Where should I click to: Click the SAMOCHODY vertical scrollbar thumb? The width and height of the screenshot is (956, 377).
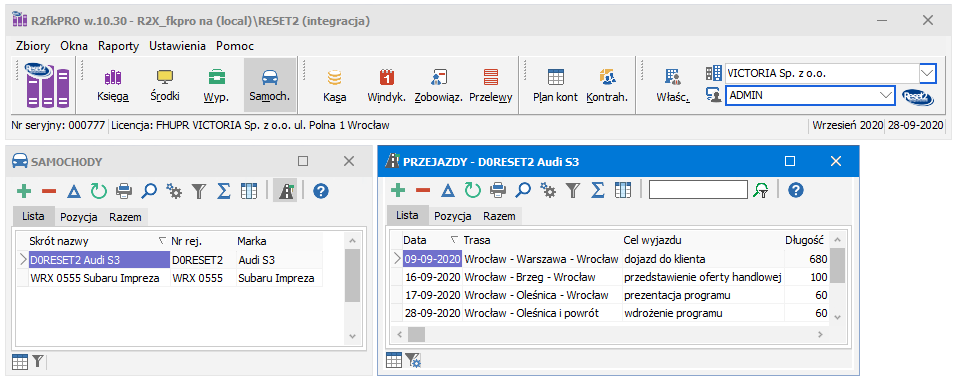click(352, 276)
